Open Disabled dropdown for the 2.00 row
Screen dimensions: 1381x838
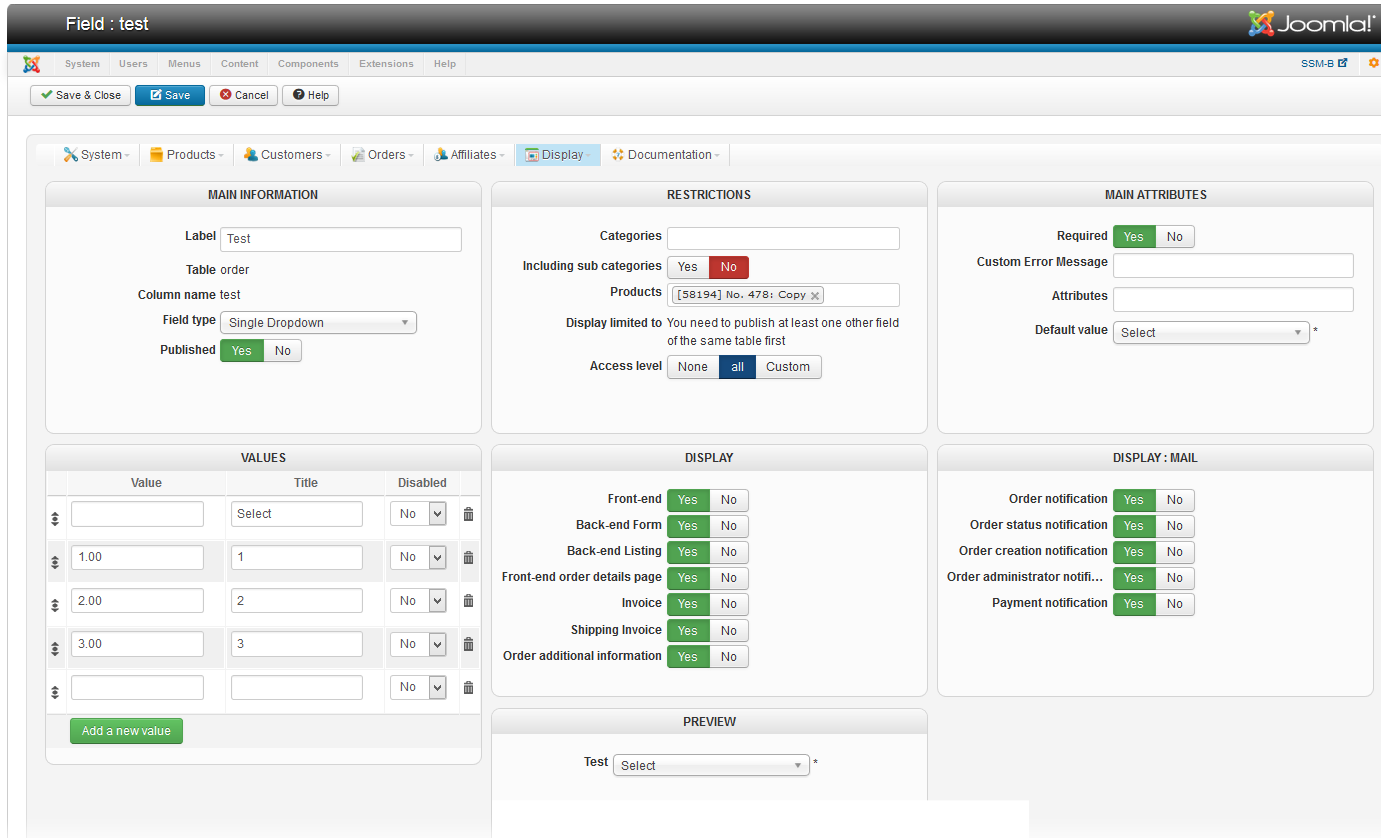point(418,601)
